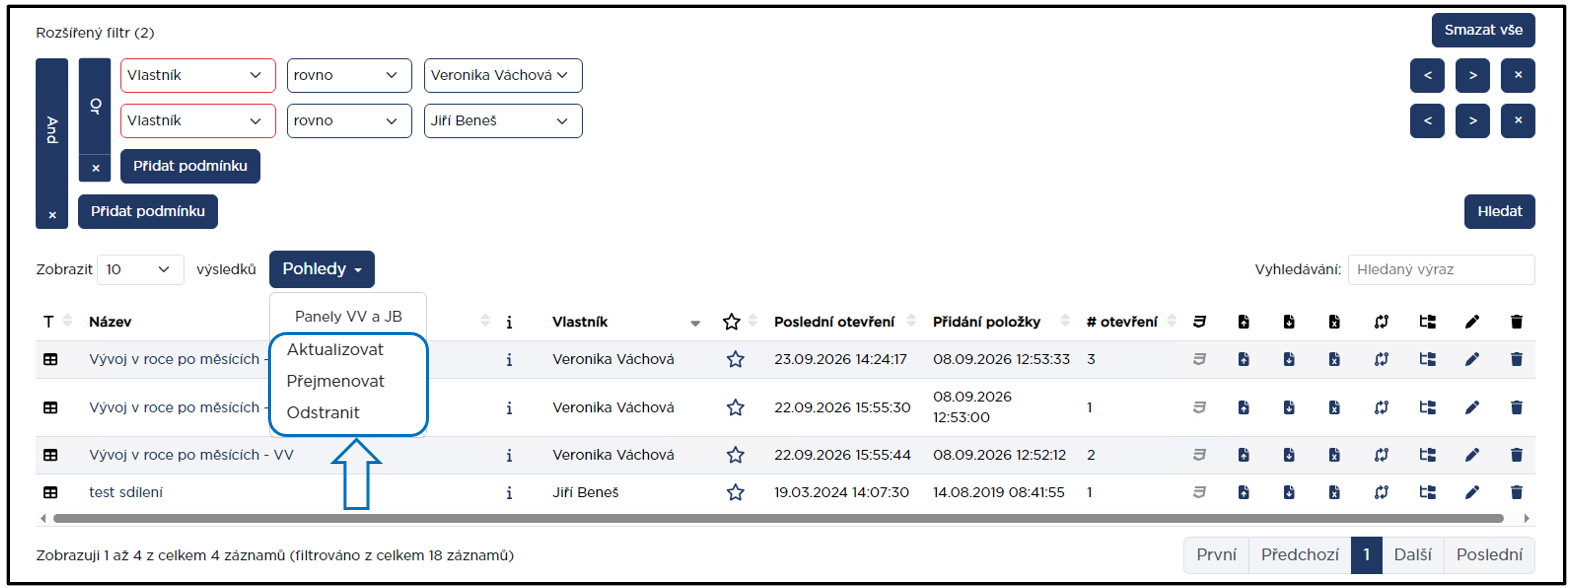This screenshot has height=588, width=1575.
Task: Show info for the "test sdílení" item
Action: [509, 492]
